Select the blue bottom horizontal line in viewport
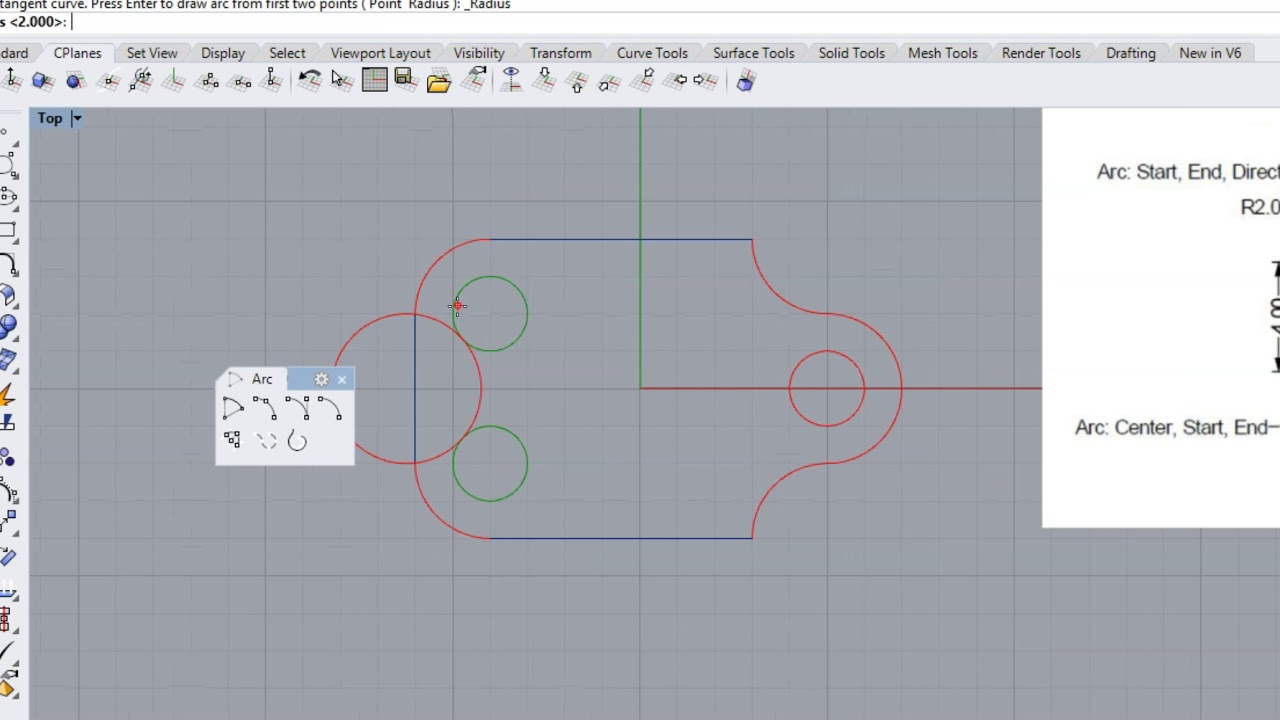This screenshot has width=1280, height=720. point(620,538)
